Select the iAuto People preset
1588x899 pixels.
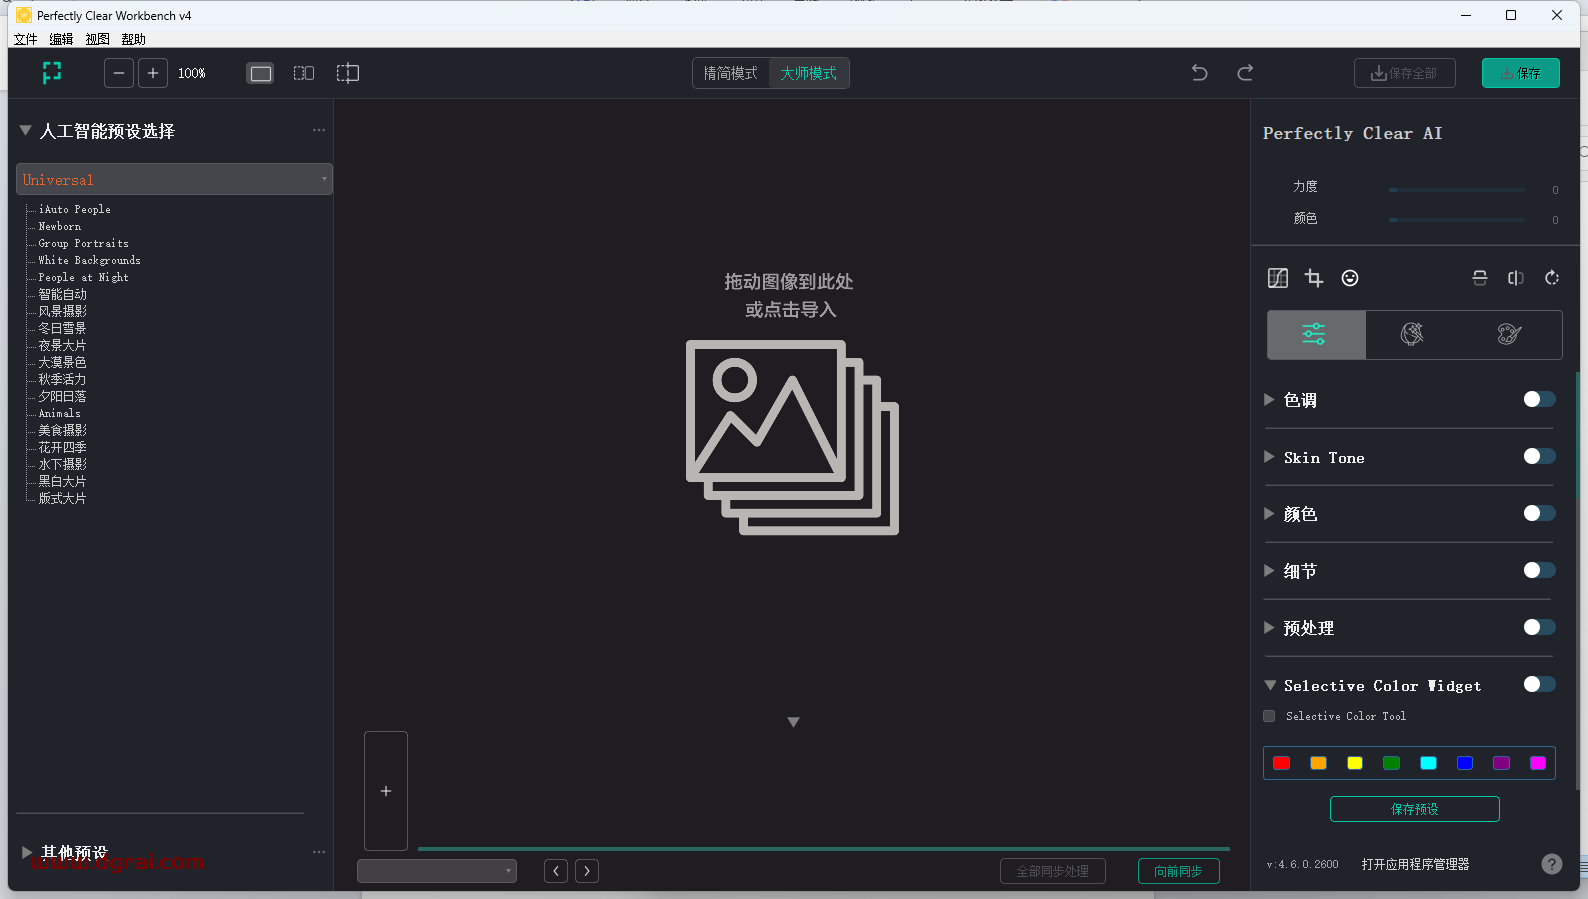tap(74, 209)
